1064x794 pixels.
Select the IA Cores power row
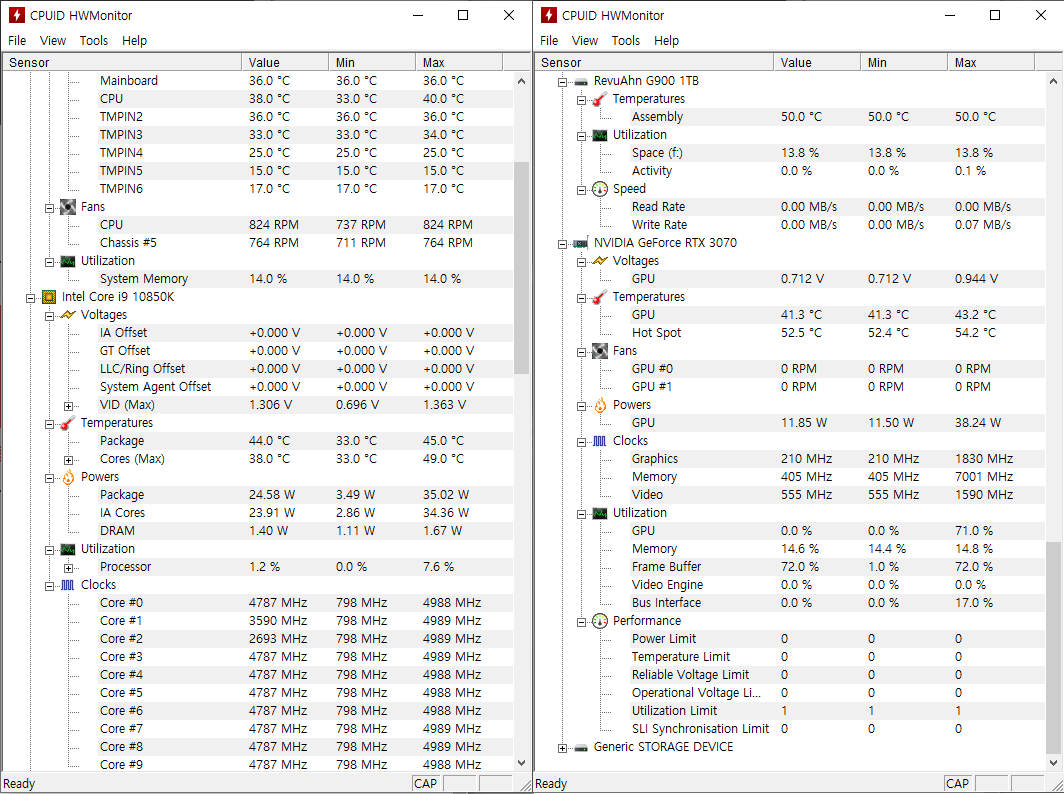pyautogui.click(x=305, y=512)
